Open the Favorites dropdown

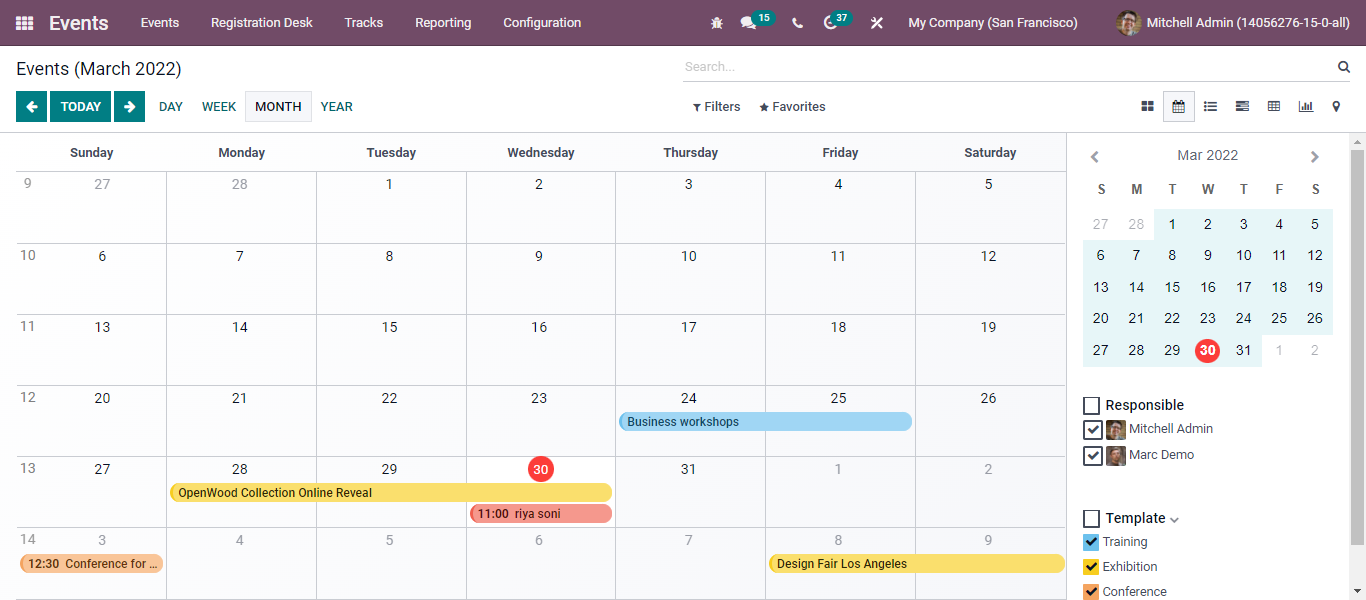(x=792, y=107)
